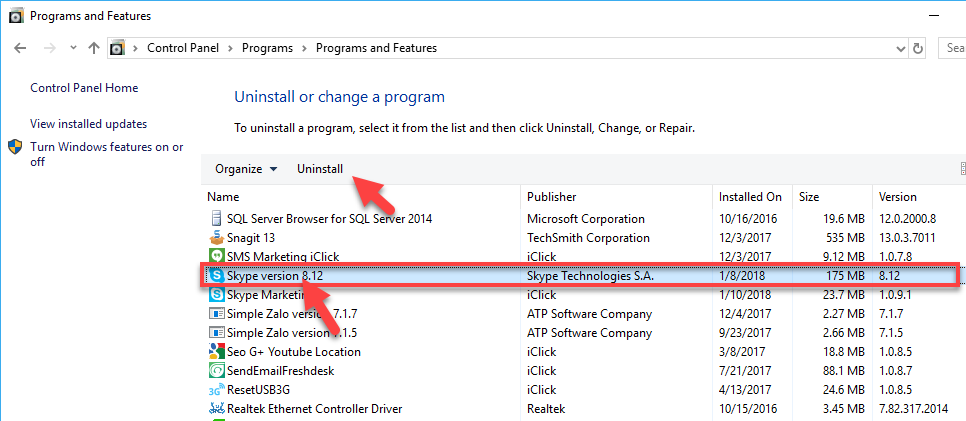This screenshot has width=966, height=421.
Task: Open View installed updates
Action: pyautogui.click(x=89, y=124)
